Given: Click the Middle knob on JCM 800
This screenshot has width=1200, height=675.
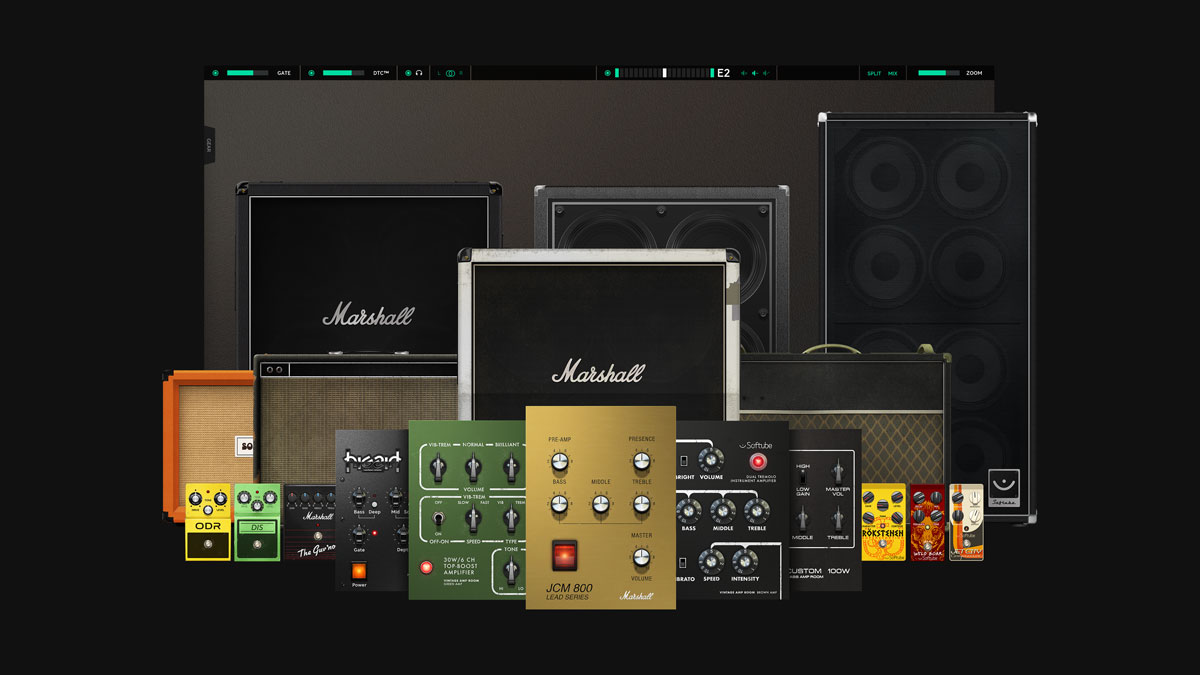Looking at the screenshot, I should (600, 505).
